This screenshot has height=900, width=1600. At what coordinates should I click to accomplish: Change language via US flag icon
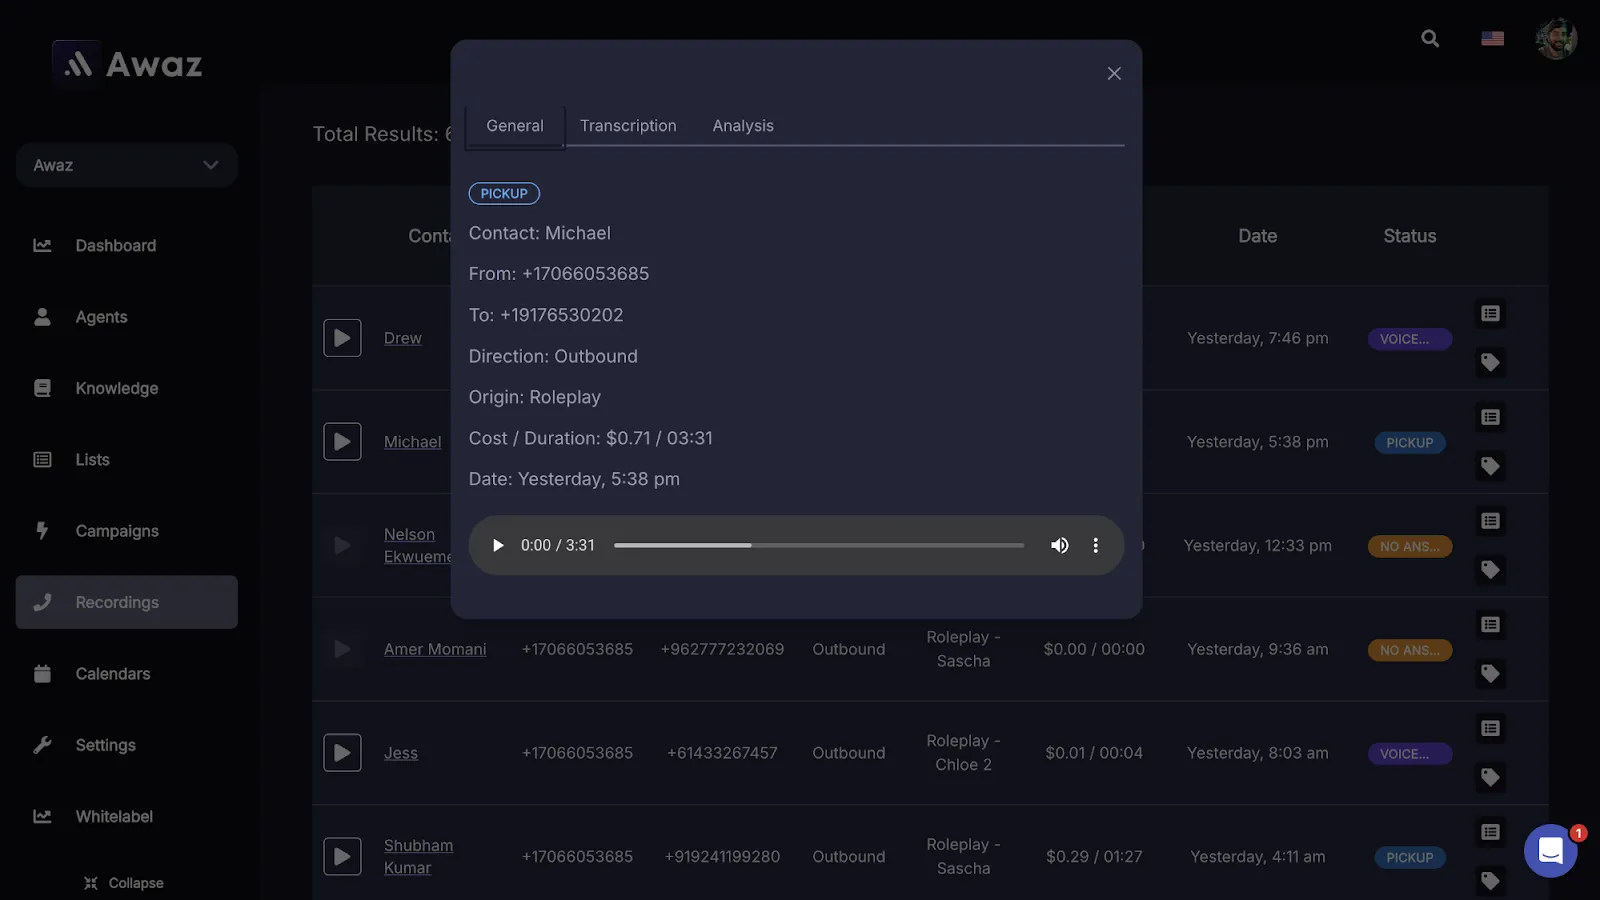(1492, 39)
